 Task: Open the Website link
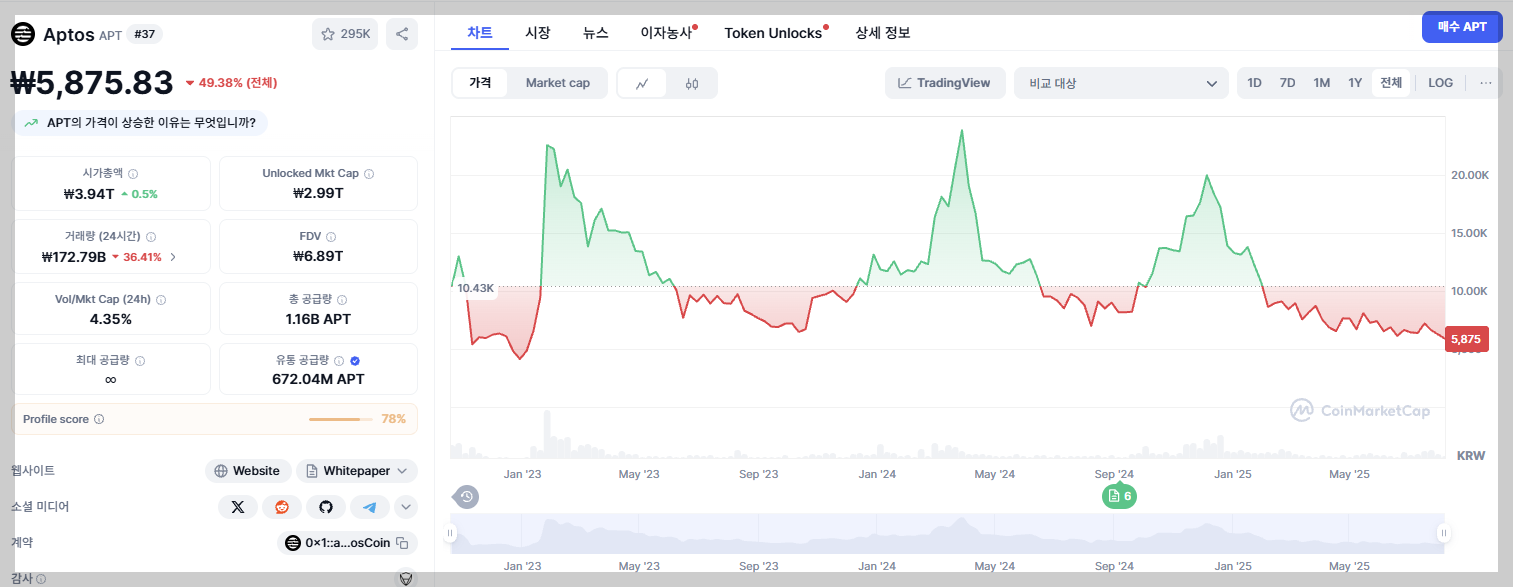pos(248,471)
